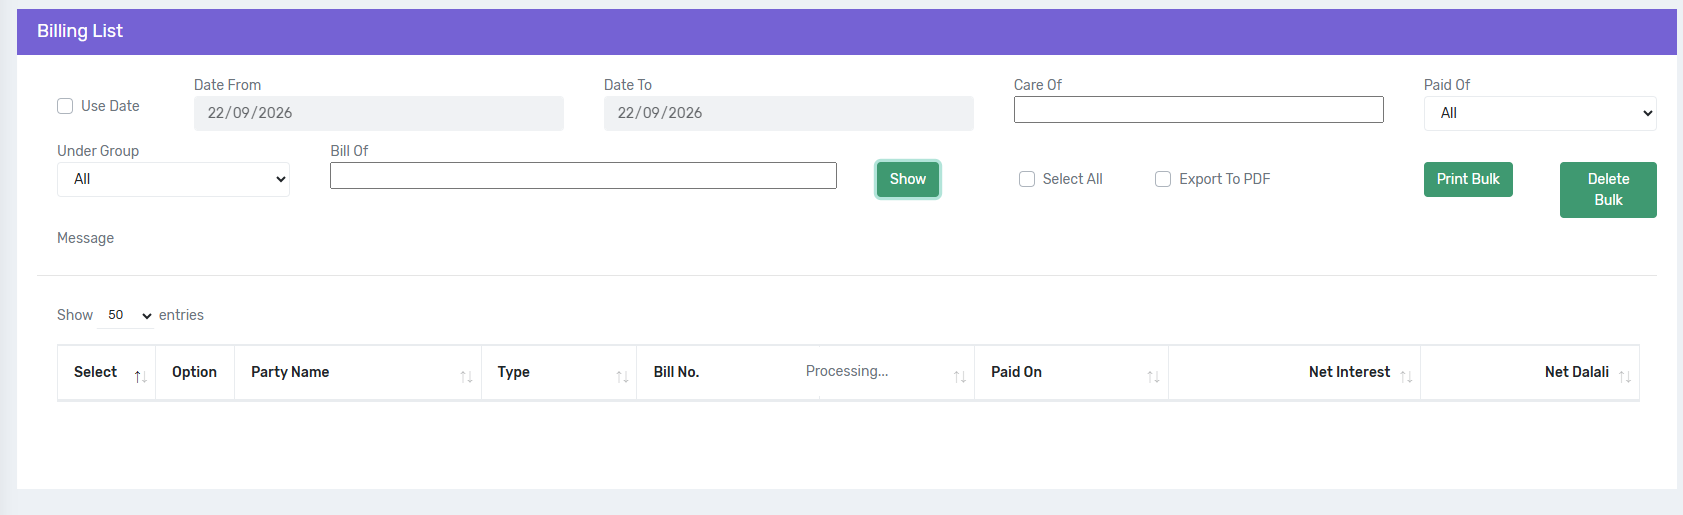Sort table by Paid On column

(x=1071, y=372)
